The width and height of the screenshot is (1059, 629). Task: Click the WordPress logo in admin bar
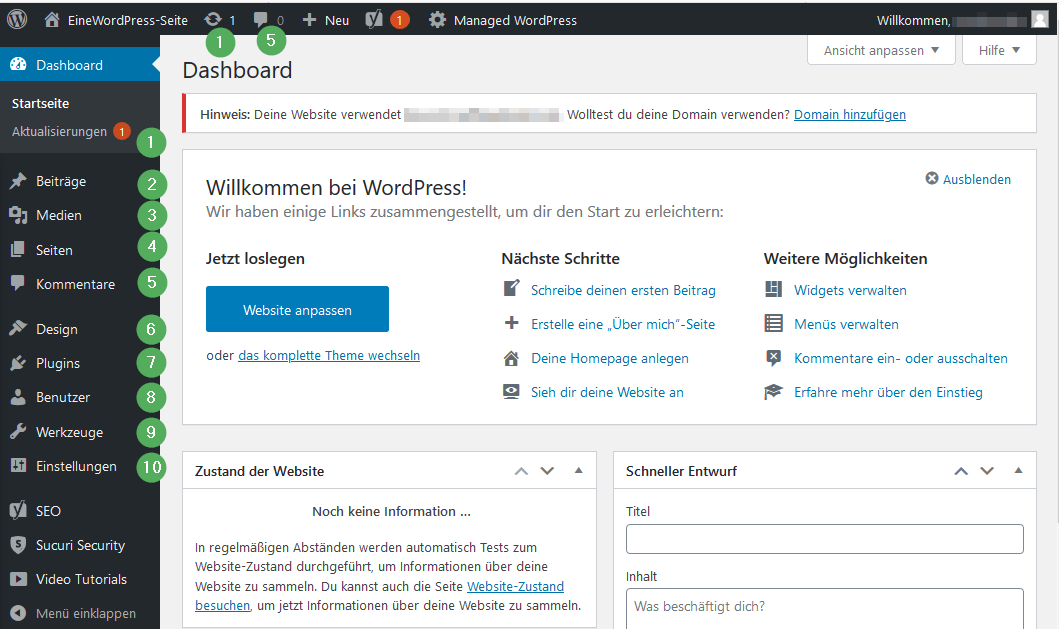click(17, 20)
